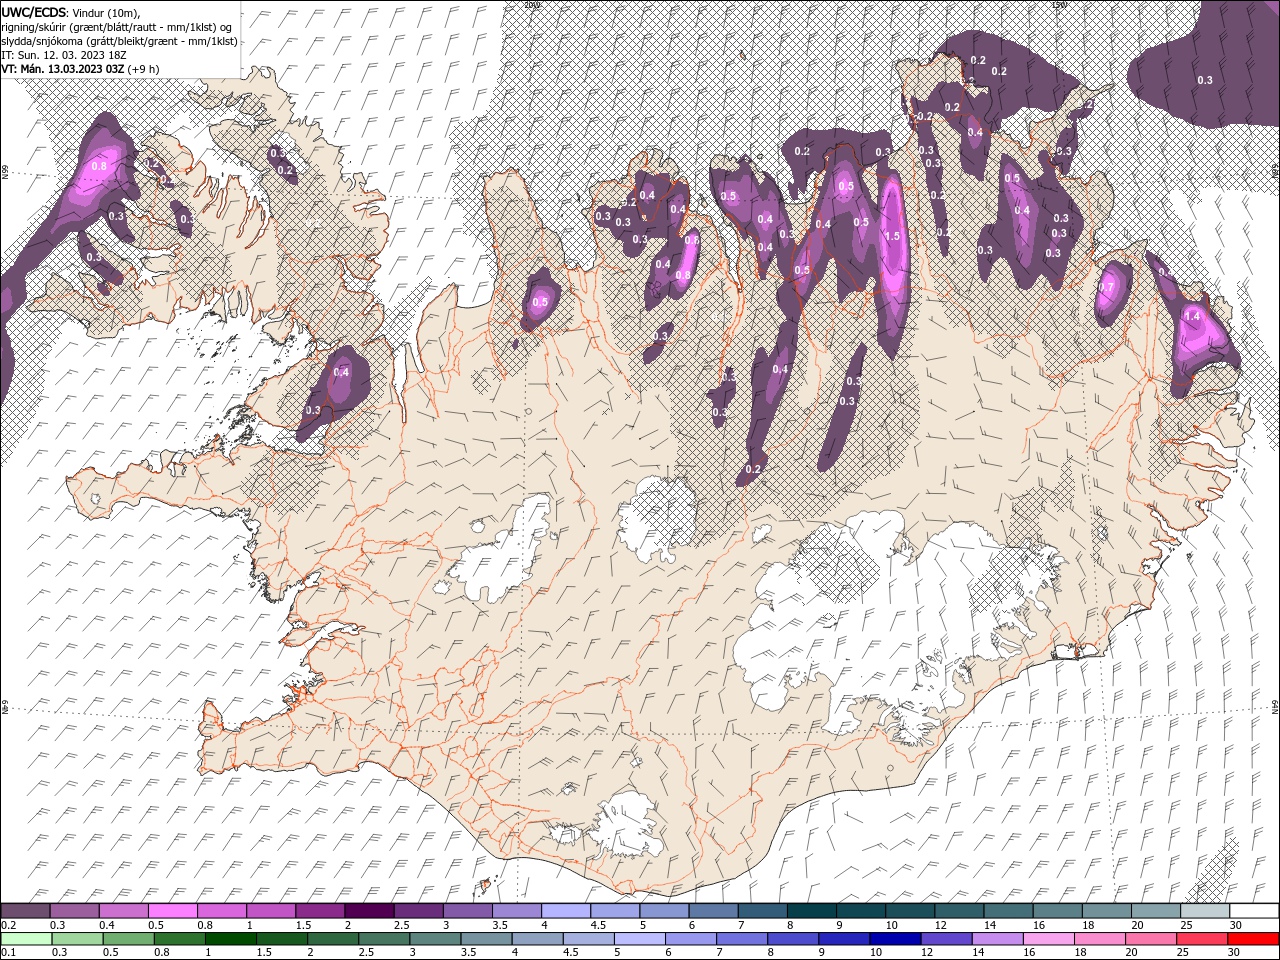Click the '3.5' label on the snowfall scale
The image size is (1280, 960).
[500, 925]
